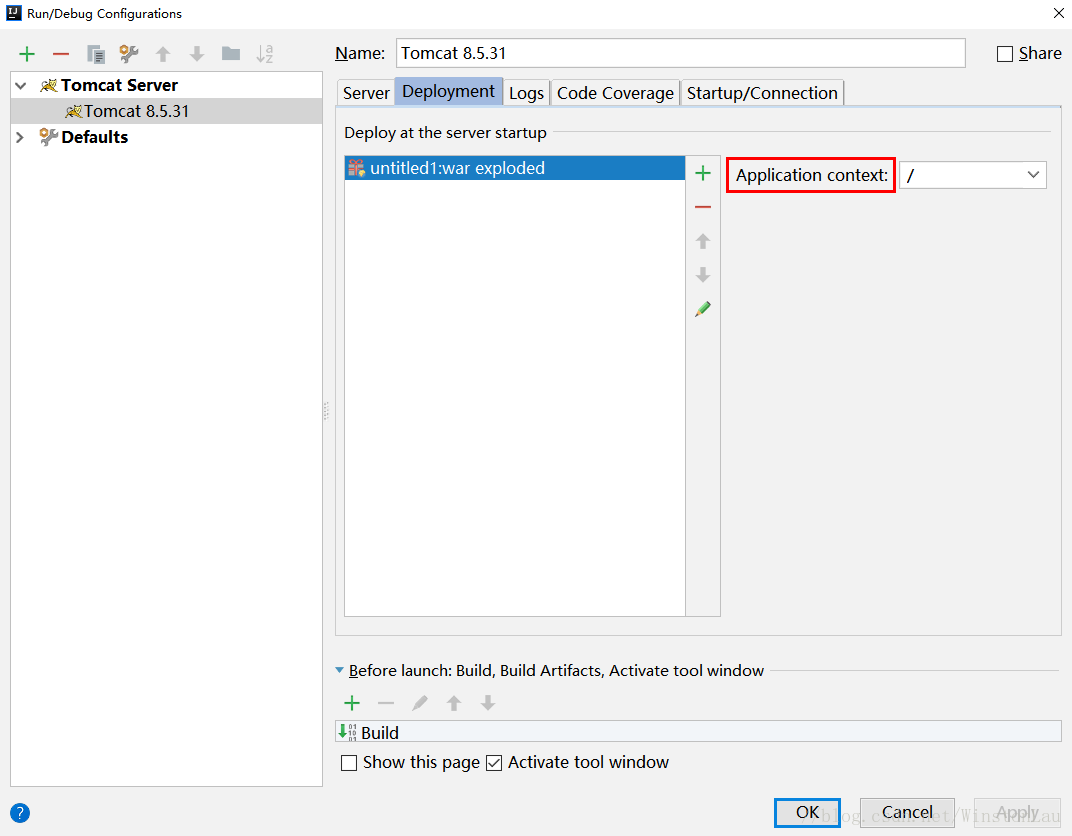Image resolution: width=1072 pixels, height=836 pixels.
Task: Move before launch task down arrow
Action: (487, 703)
